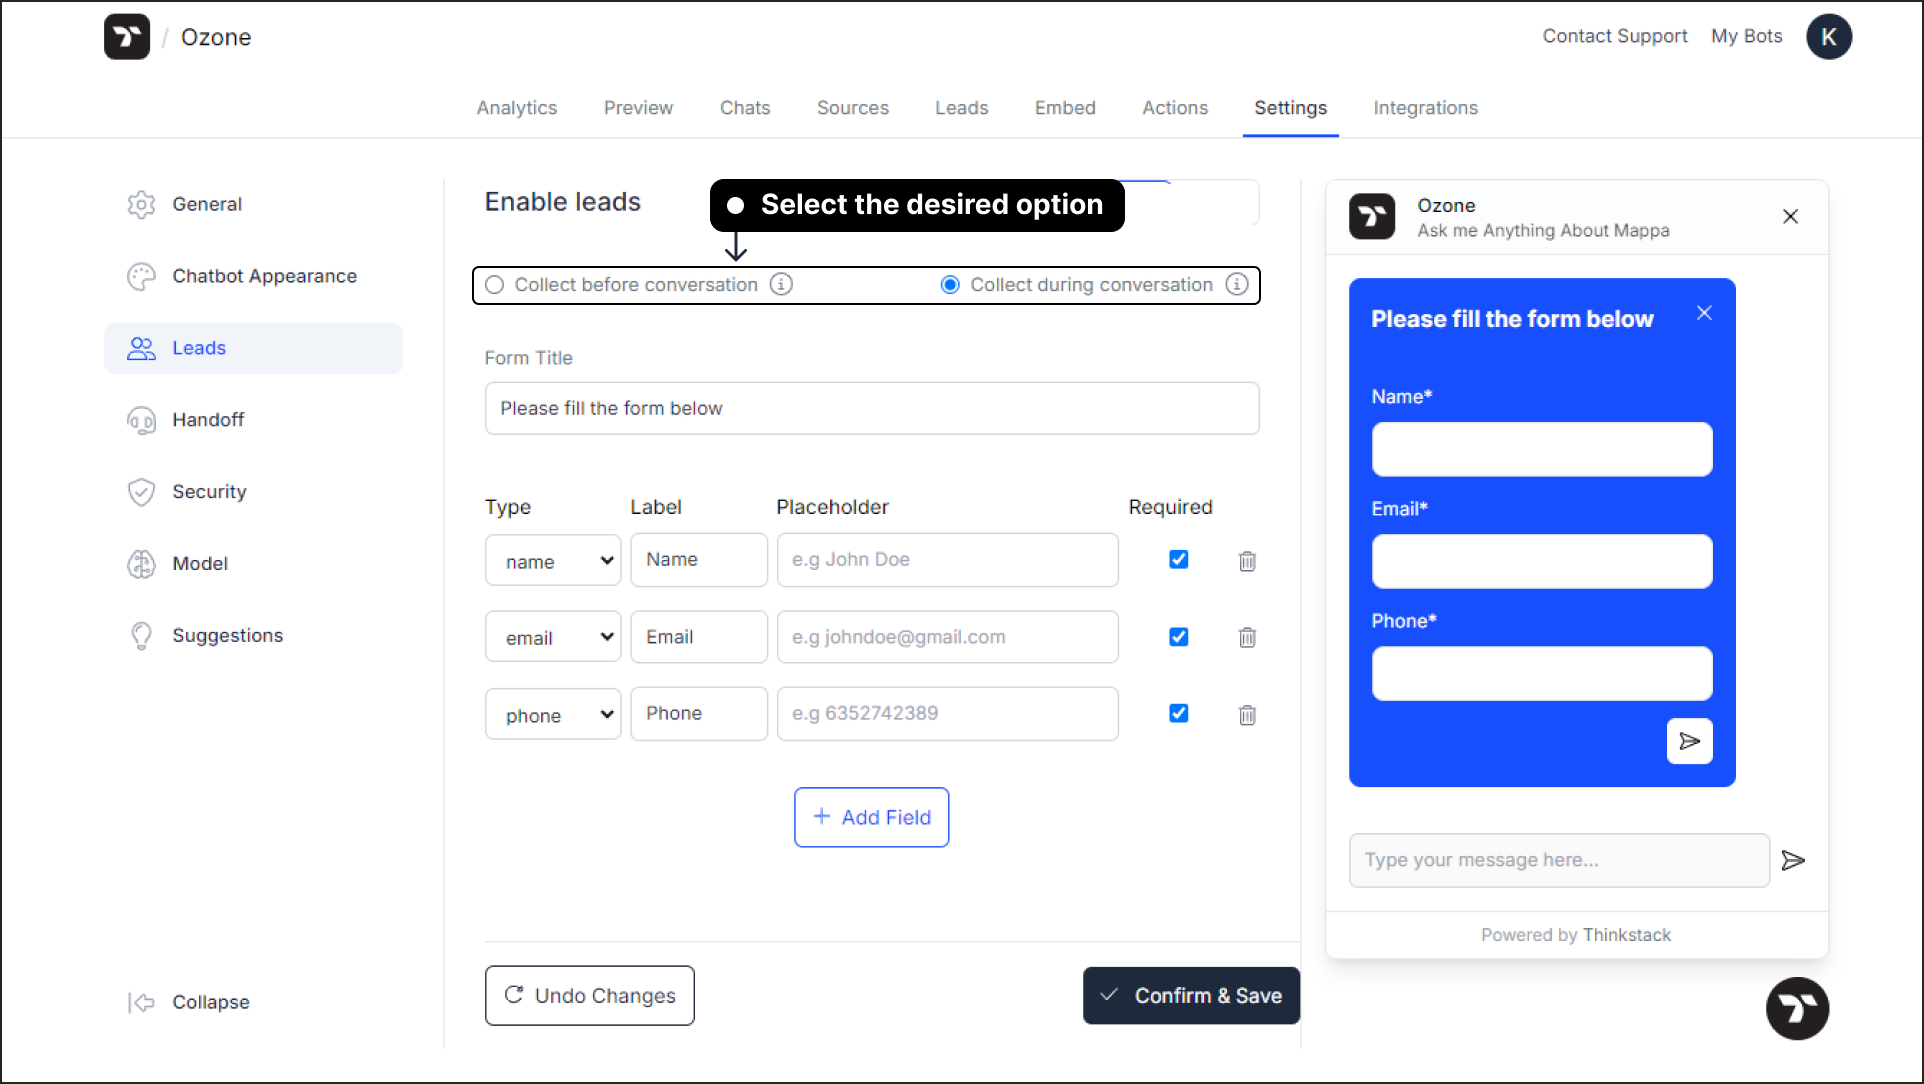Click info icon beside Collect before conversation
Viewport: 1924px width, 1084px height.
point(781,284)
